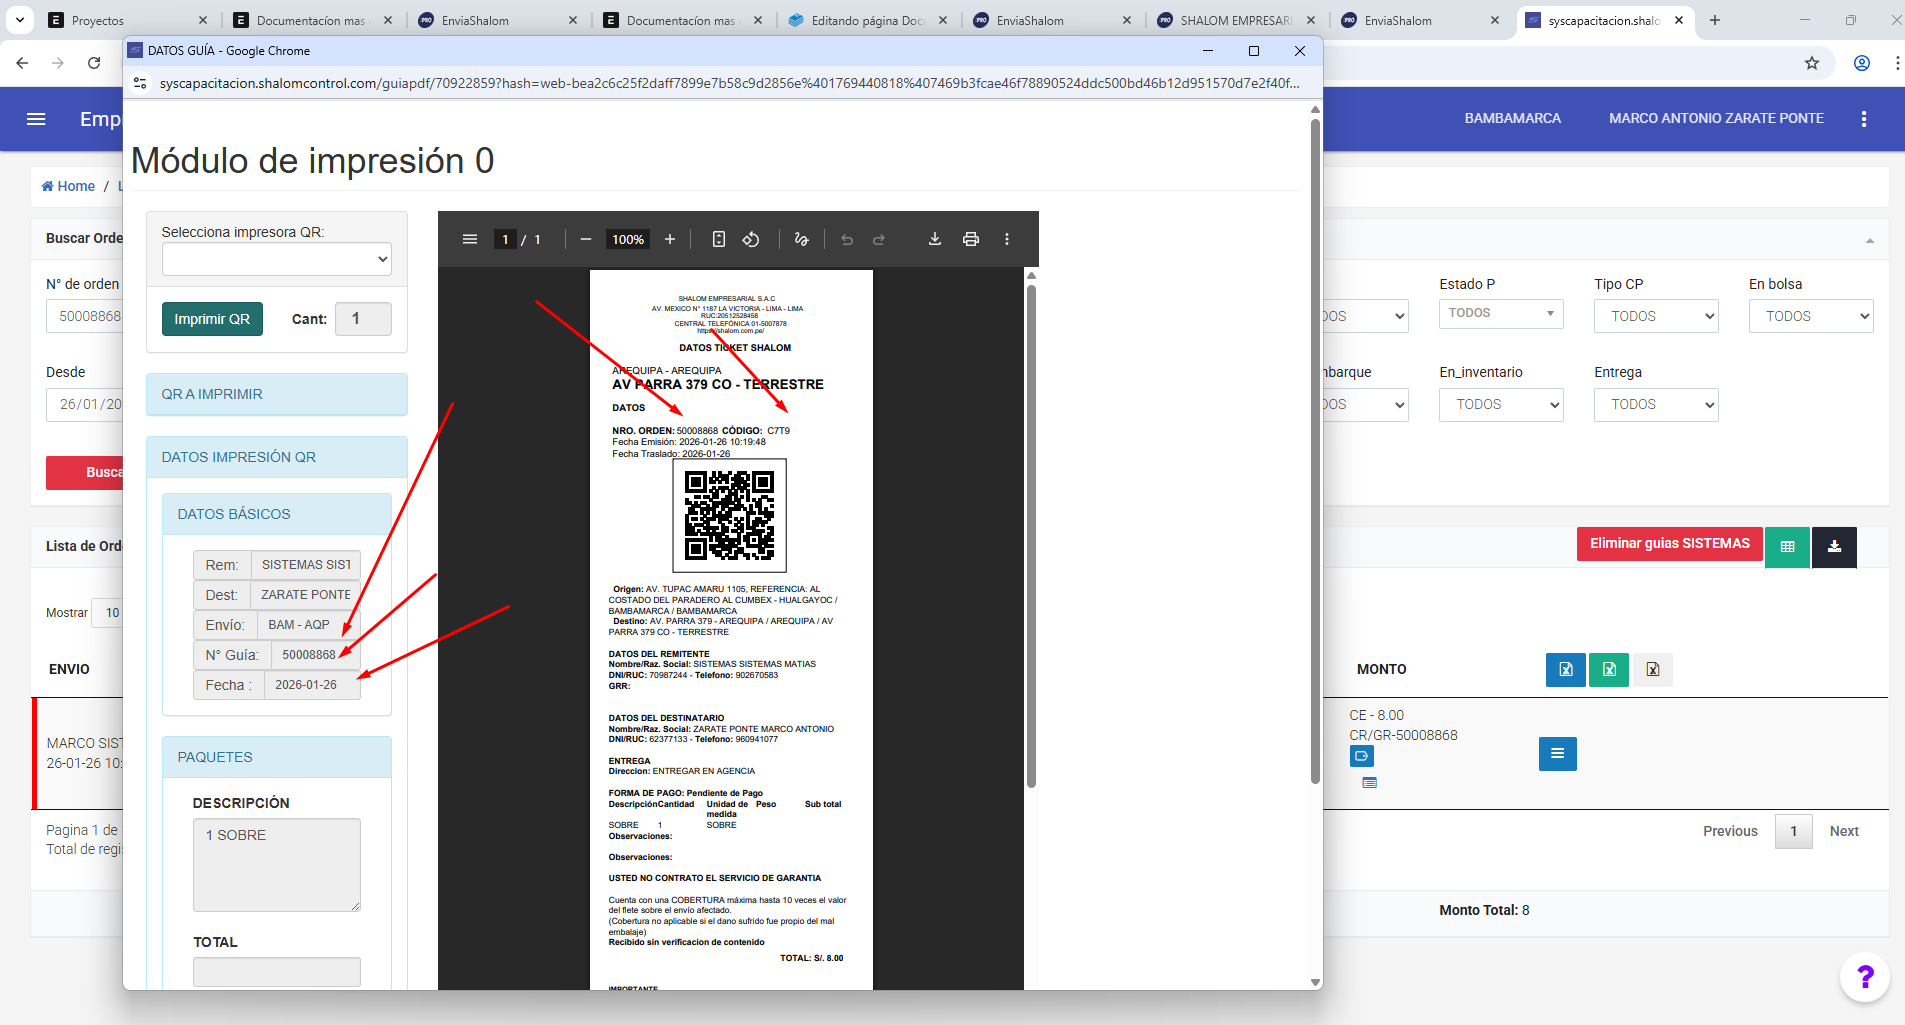Toggle the PDF sidebar menu icon
1905x1025 pixels.
point(470,239)
